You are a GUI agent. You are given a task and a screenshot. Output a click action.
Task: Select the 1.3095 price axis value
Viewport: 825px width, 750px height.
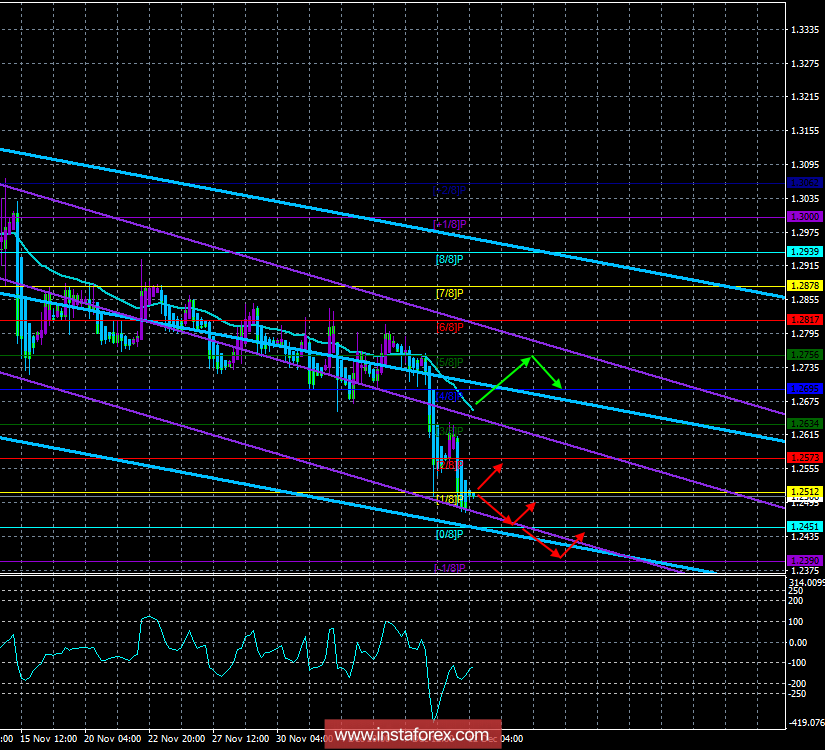pyautogui.click(x=805, y=165)
